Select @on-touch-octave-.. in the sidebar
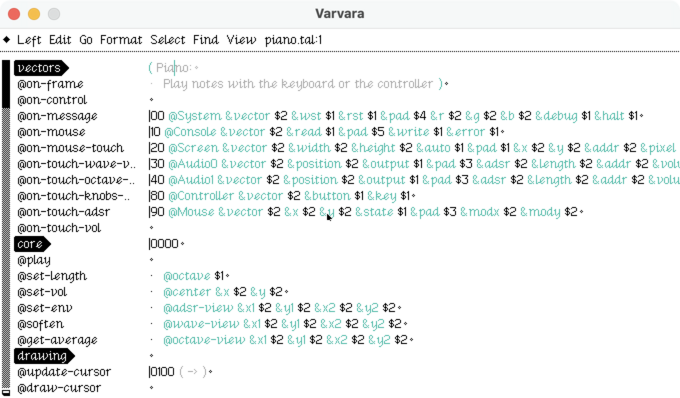The image size is (680, 398). click(x=76, y=180)
